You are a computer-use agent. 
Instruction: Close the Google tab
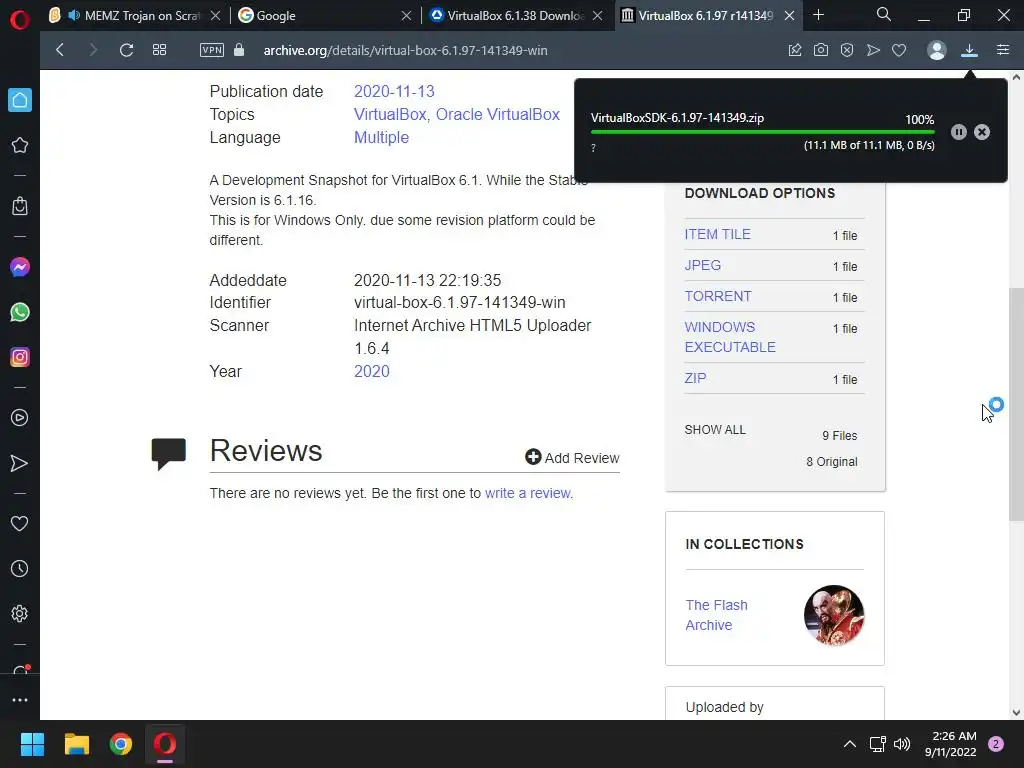tap(406, 15)
